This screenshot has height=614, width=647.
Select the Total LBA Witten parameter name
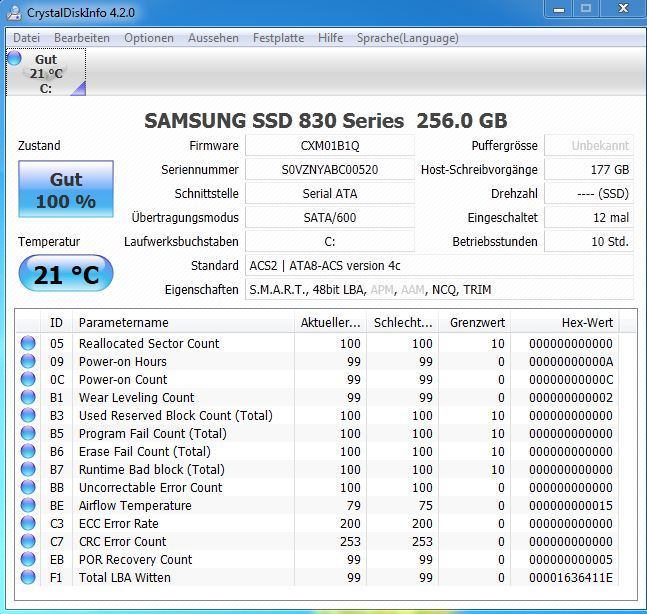pos(125,578)
